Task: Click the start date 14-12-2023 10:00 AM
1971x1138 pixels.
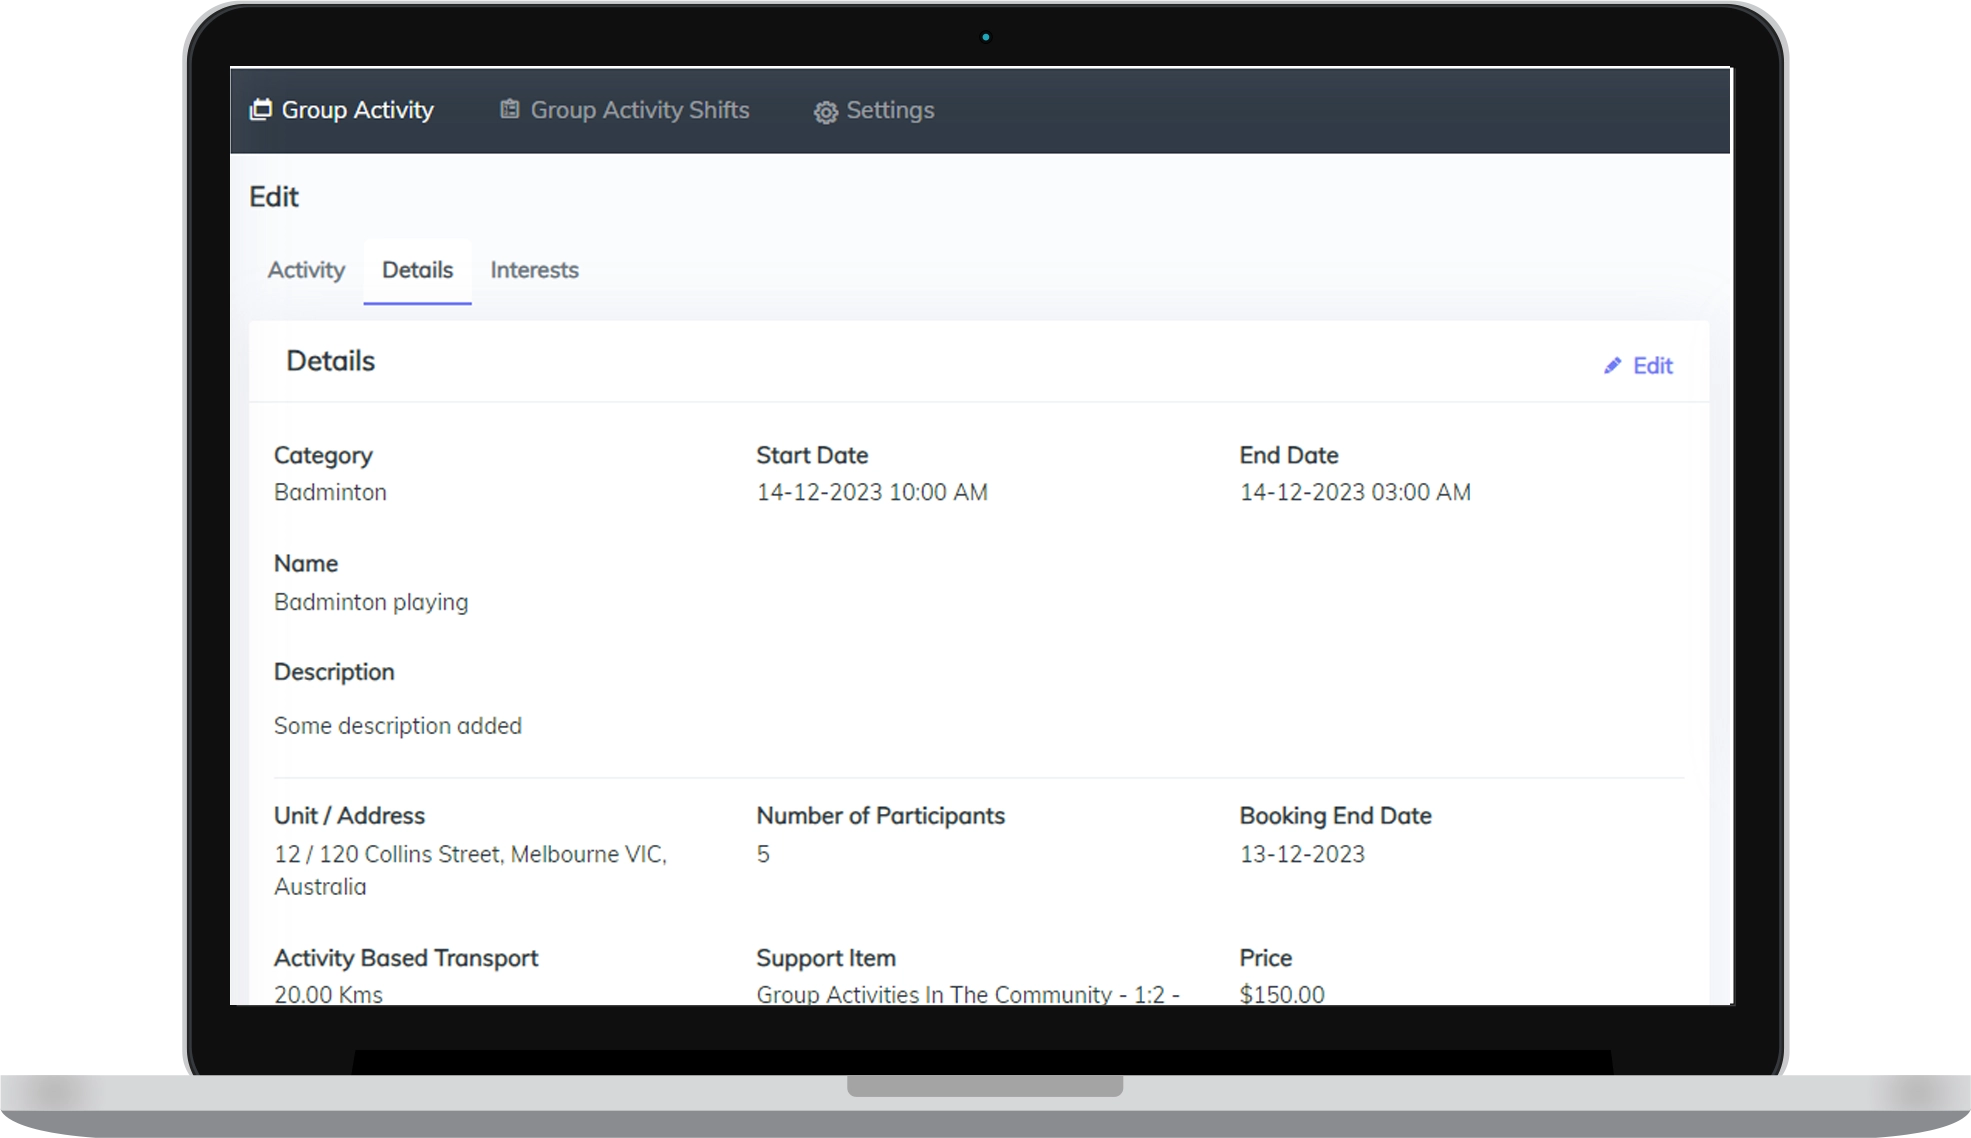Action: 872,492
